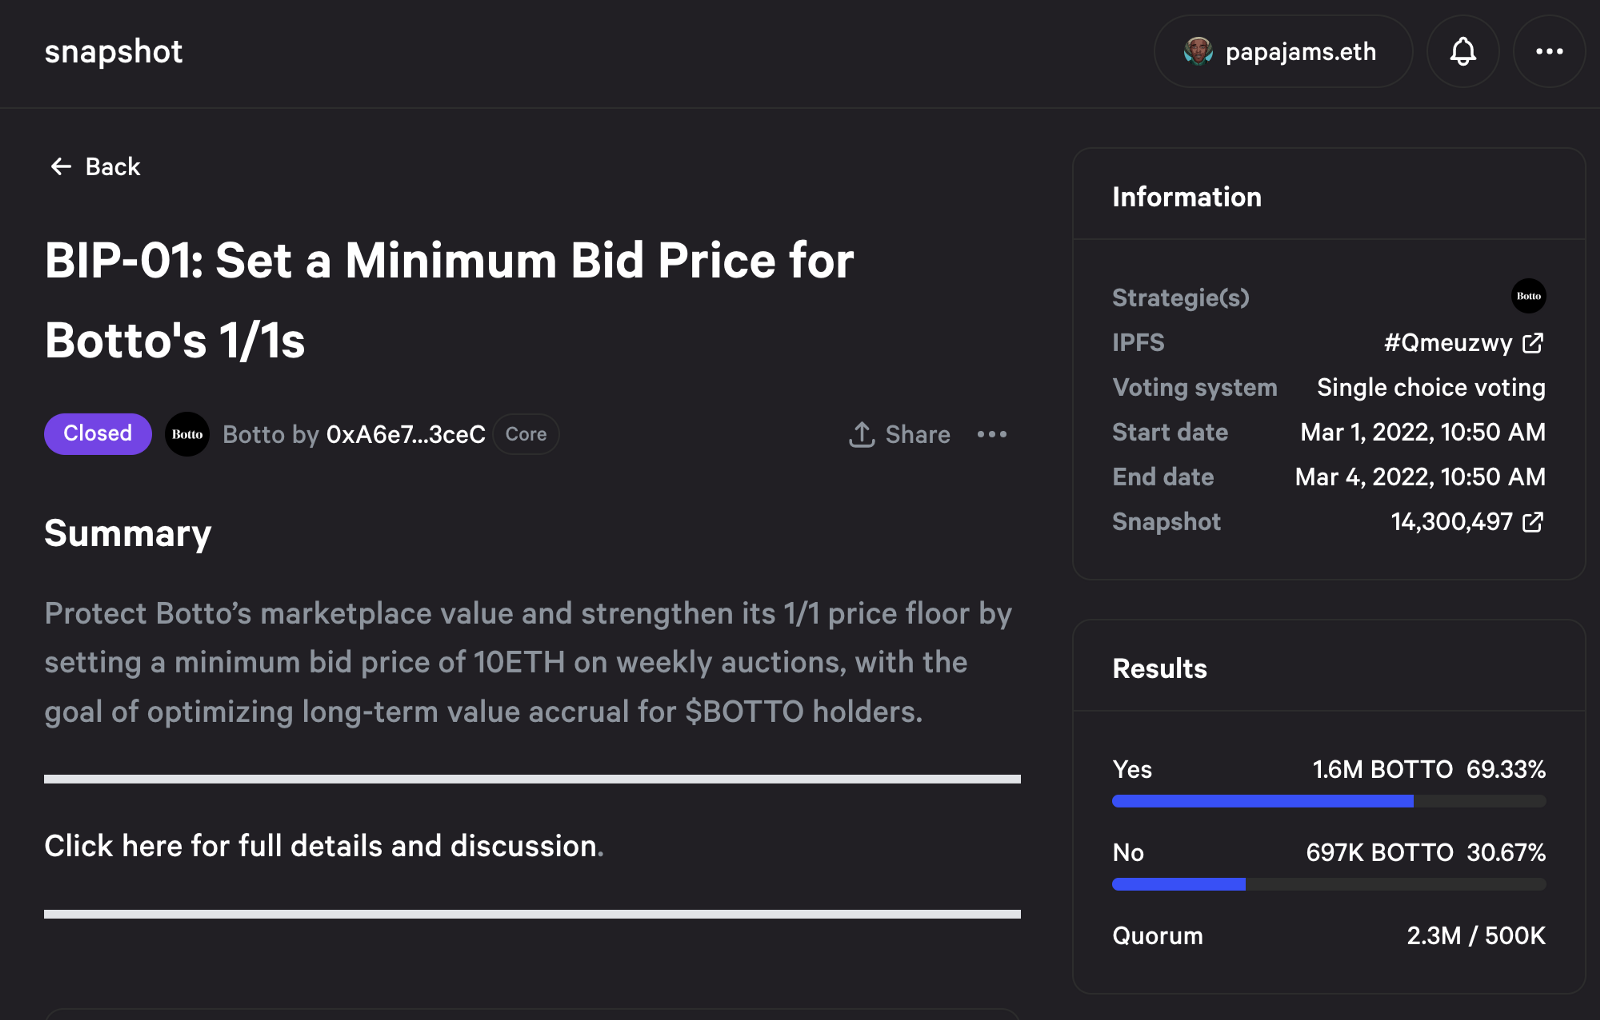
Task: Click the No result progress bar
Action: (1329, 884)
